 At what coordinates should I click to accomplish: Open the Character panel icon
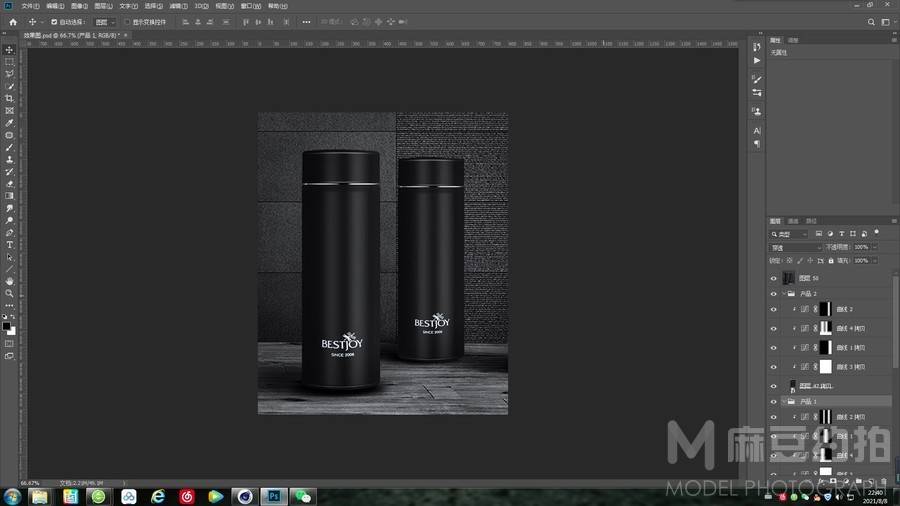[757, 131]
